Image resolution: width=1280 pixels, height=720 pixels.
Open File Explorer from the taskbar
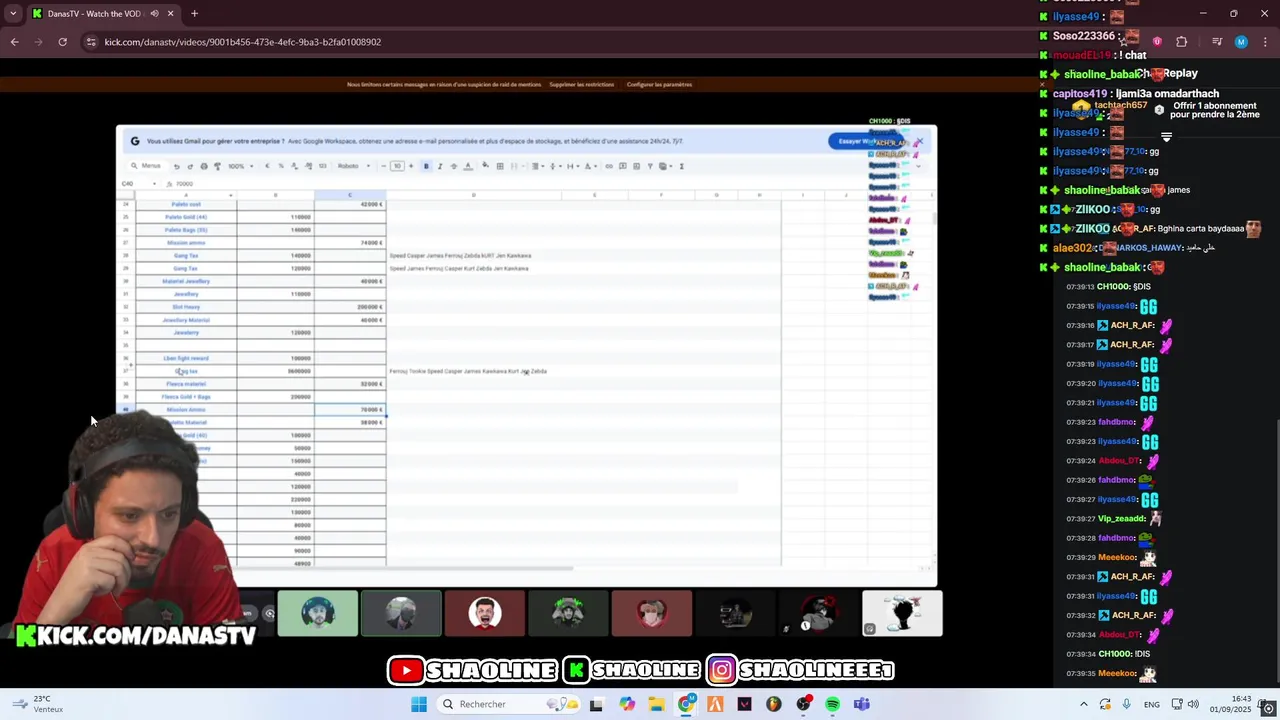coord(656,704)
